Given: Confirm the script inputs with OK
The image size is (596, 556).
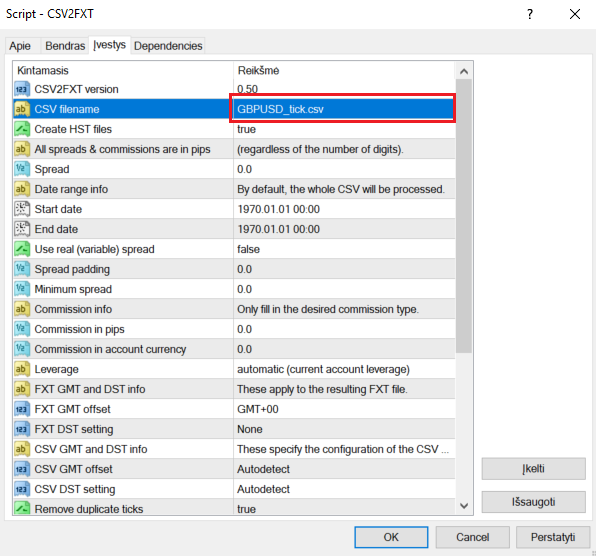Looking at the screenshot, I should coord(391,537).
